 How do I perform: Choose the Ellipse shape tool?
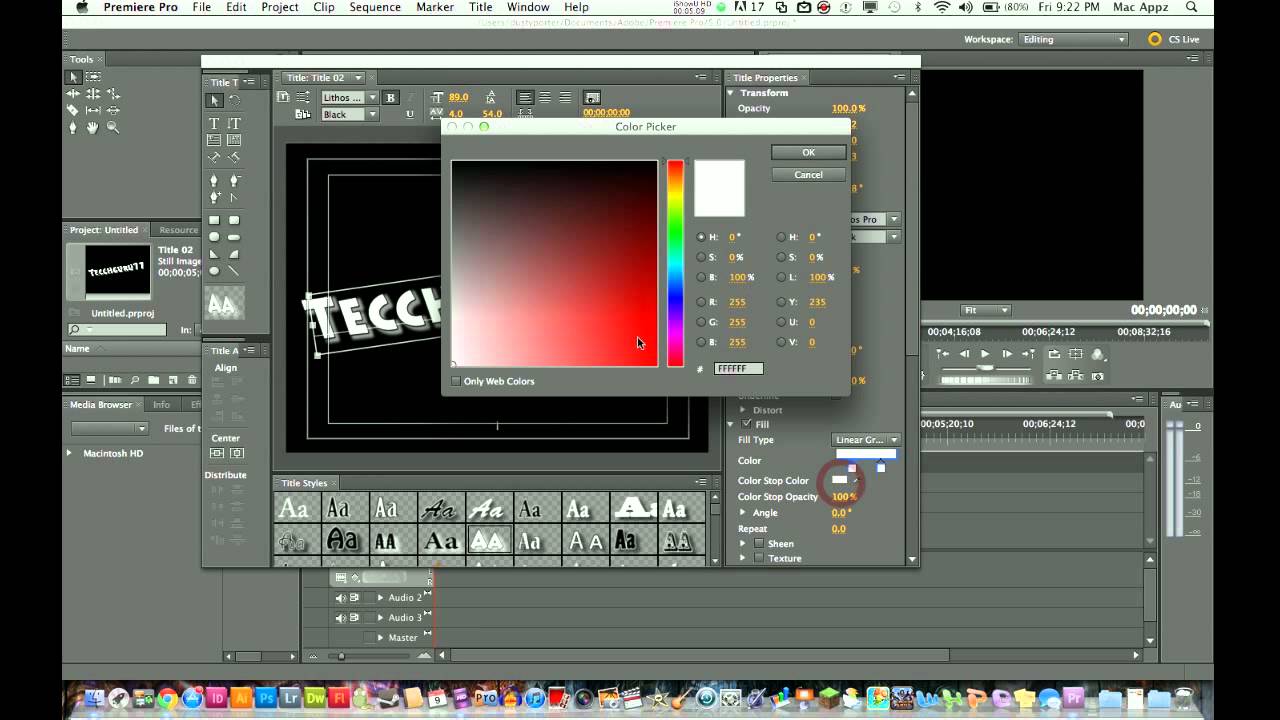pos(214,270)
